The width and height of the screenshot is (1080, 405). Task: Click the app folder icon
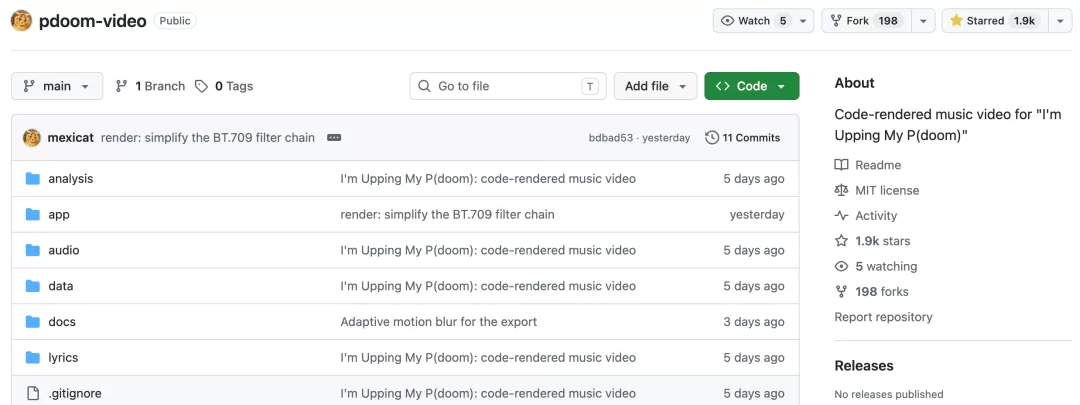(x=32, y=215)
